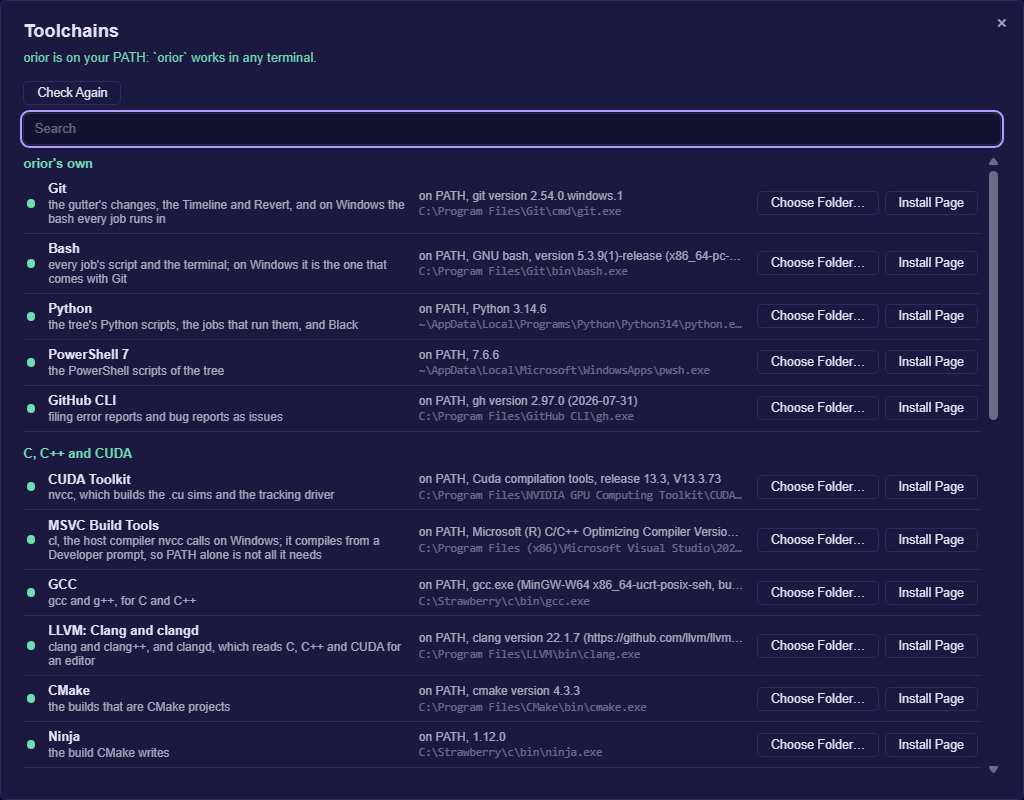Click Choose Folder for Python

coord(817,316)
